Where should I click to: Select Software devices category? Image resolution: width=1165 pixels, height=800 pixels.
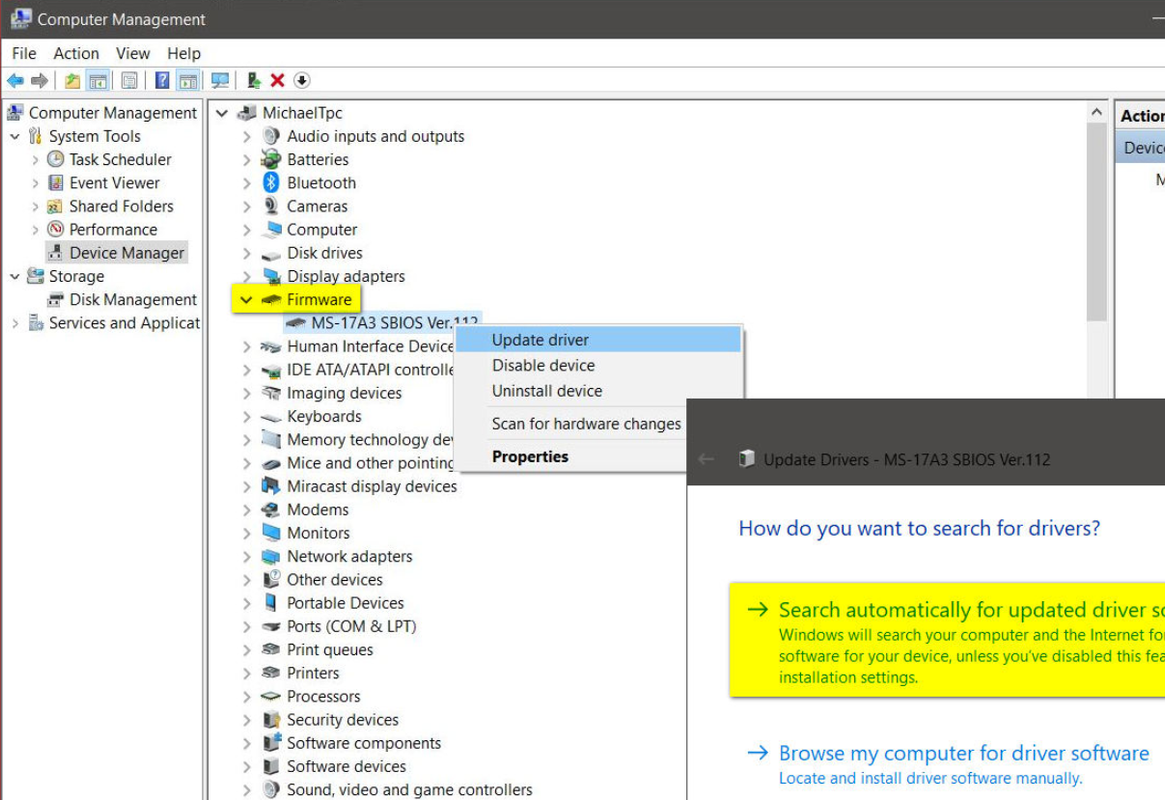coord(346,767)
